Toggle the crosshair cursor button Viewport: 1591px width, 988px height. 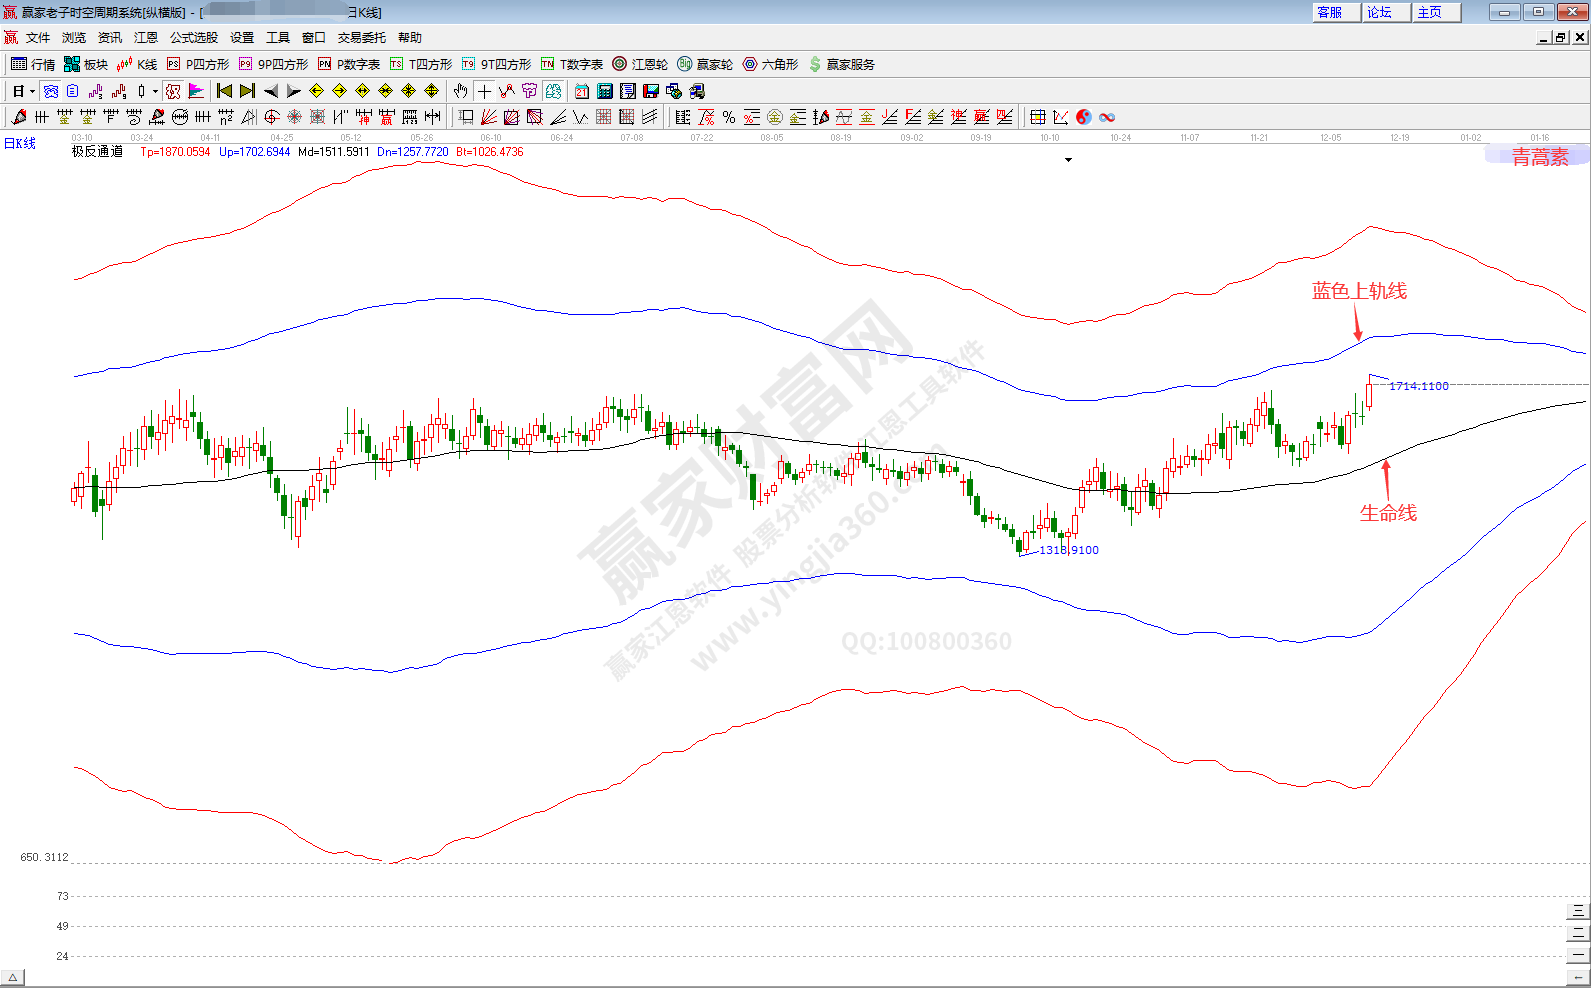click(x=484, y=91)
